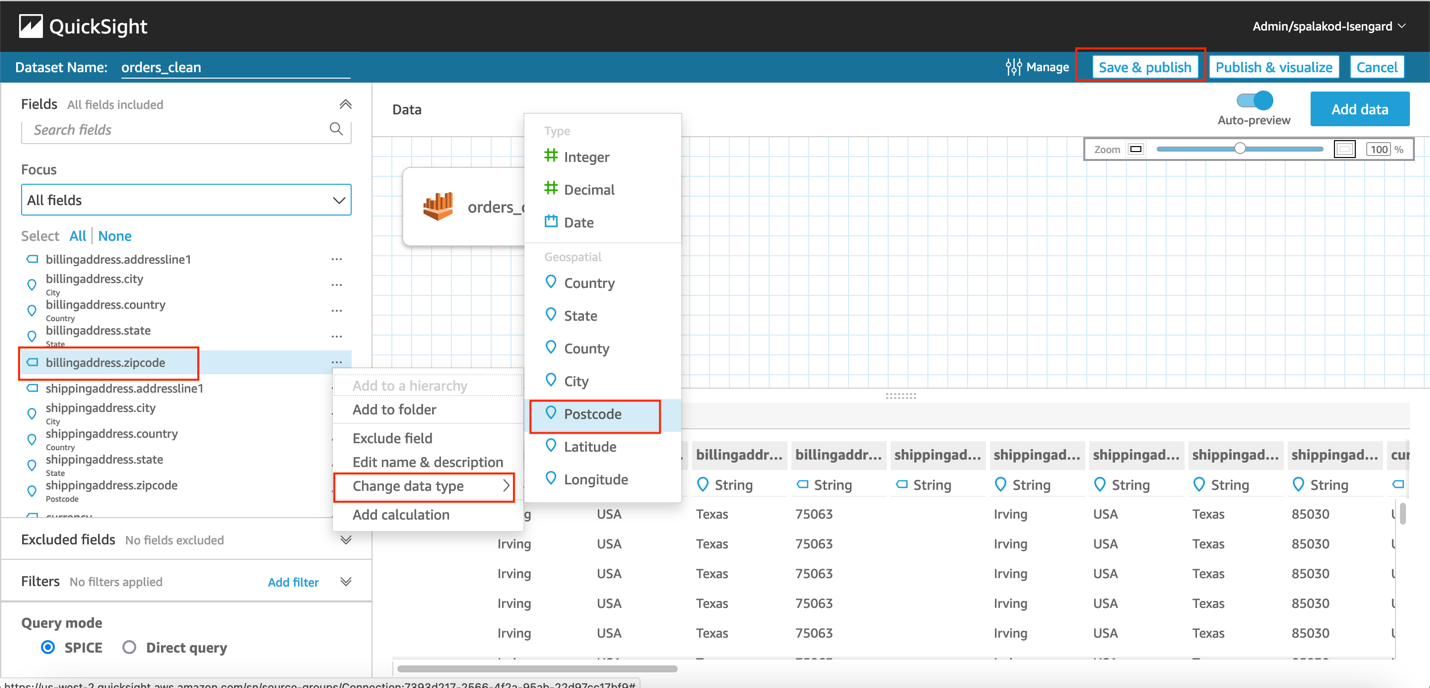
Task: Click the pin icon next to Country
Action: click(551, 282)
